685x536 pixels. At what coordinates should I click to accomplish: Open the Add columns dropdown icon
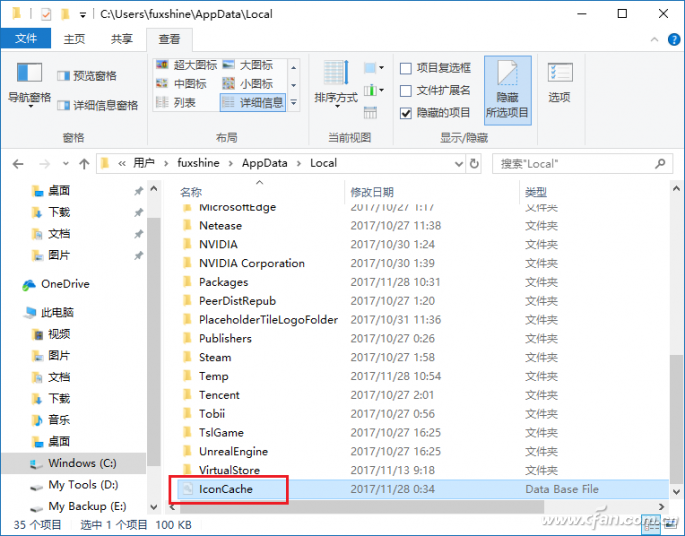[x=374, y=90]
